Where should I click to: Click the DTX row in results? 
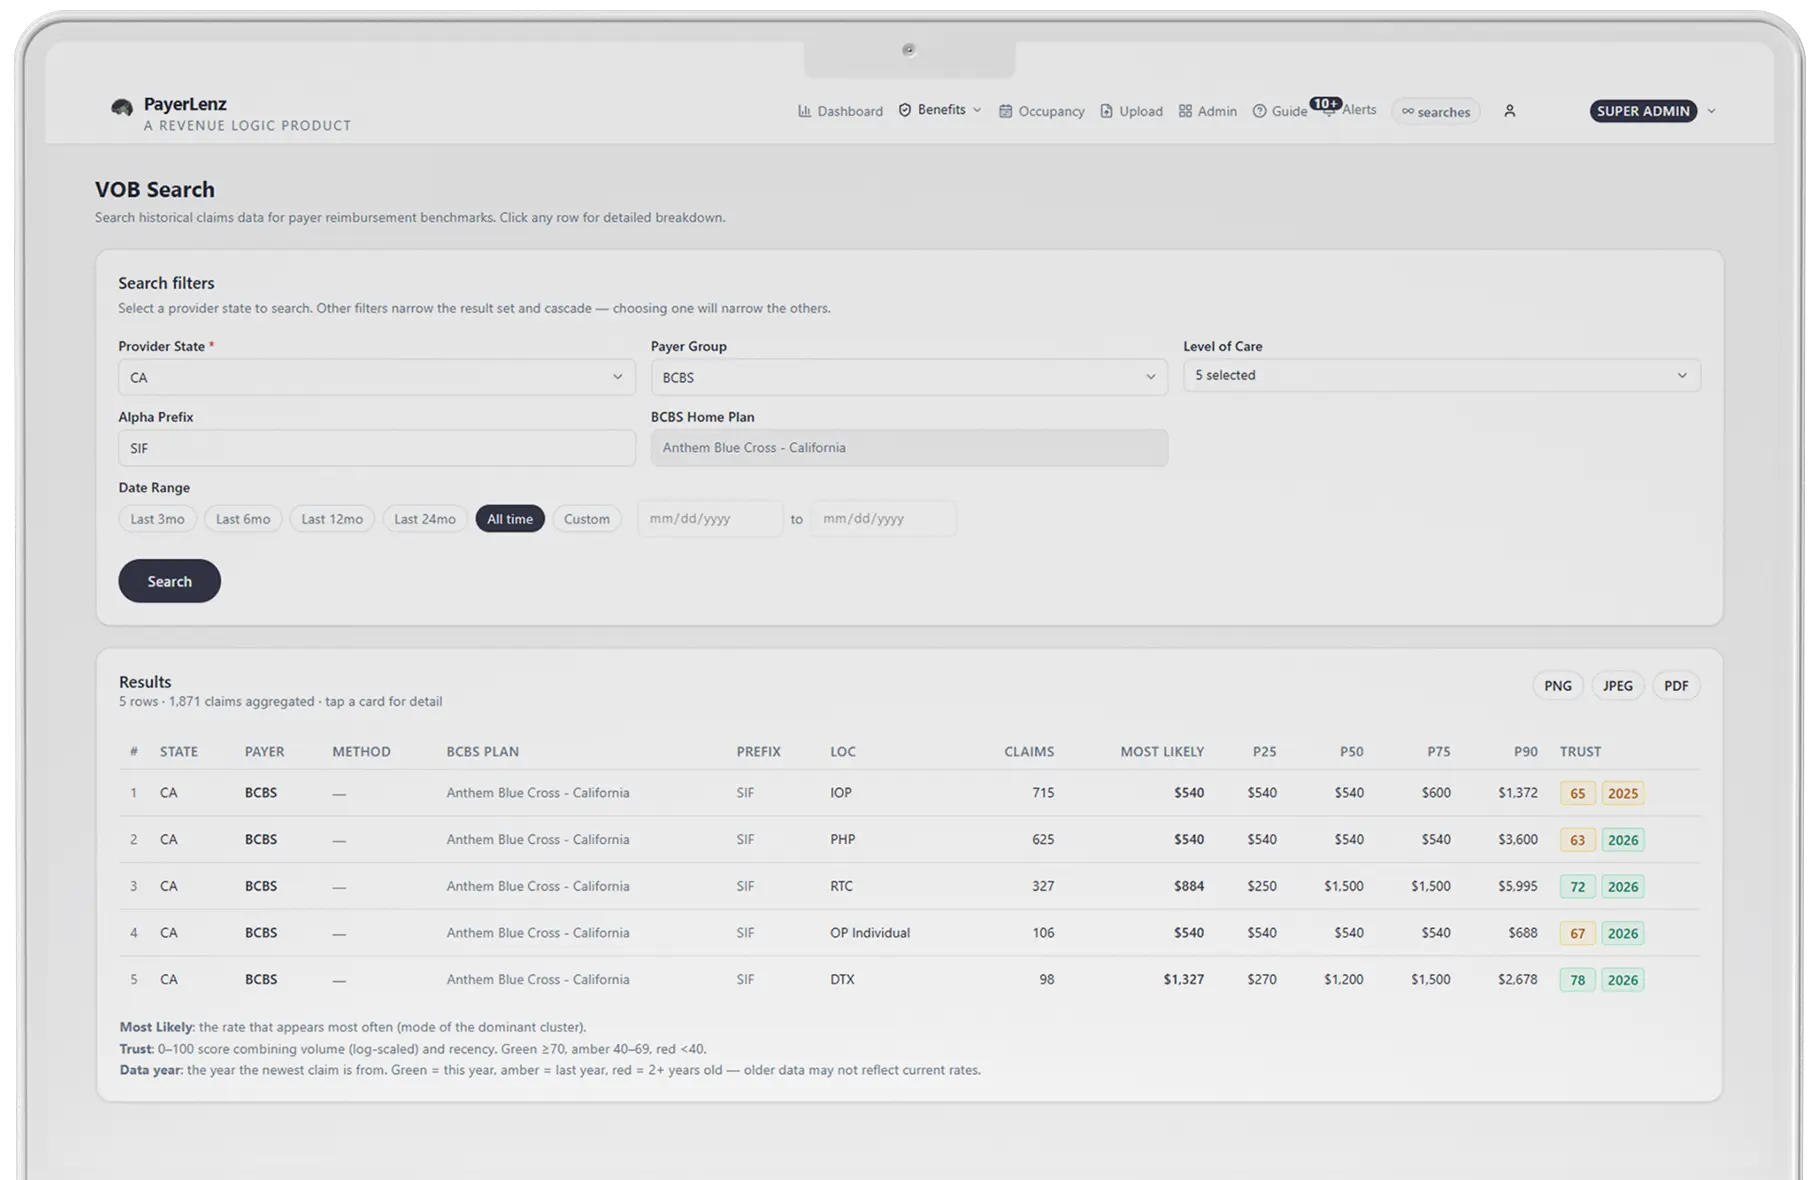click(x=909, y=980)
